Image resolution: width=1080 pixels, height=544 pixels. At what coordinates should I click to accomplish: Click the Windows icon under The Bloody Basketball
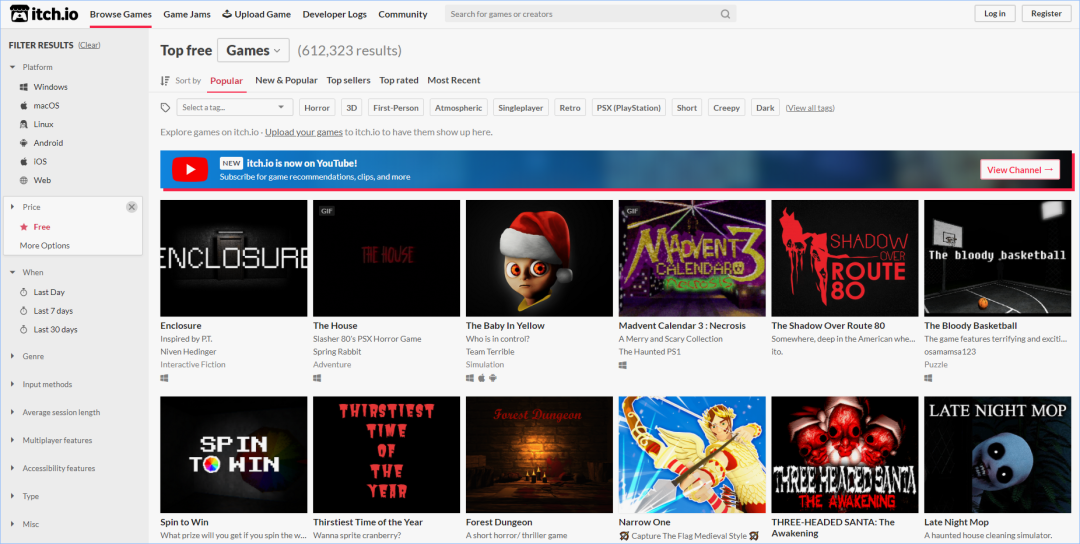point(928,378)
